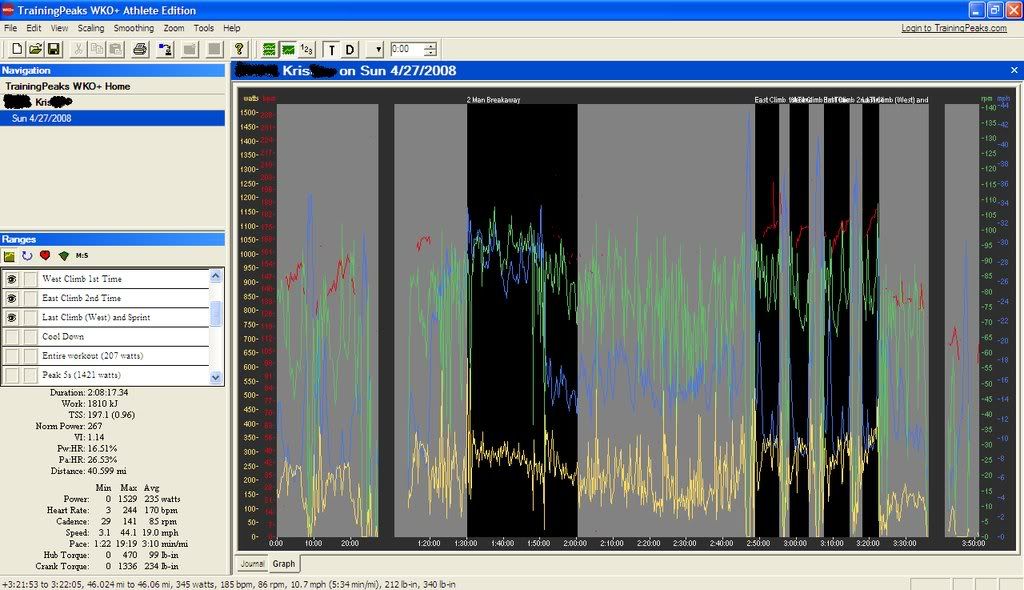Click the device download icon
This screenshot has height=590, width=1024.
[x=165, y=49]
